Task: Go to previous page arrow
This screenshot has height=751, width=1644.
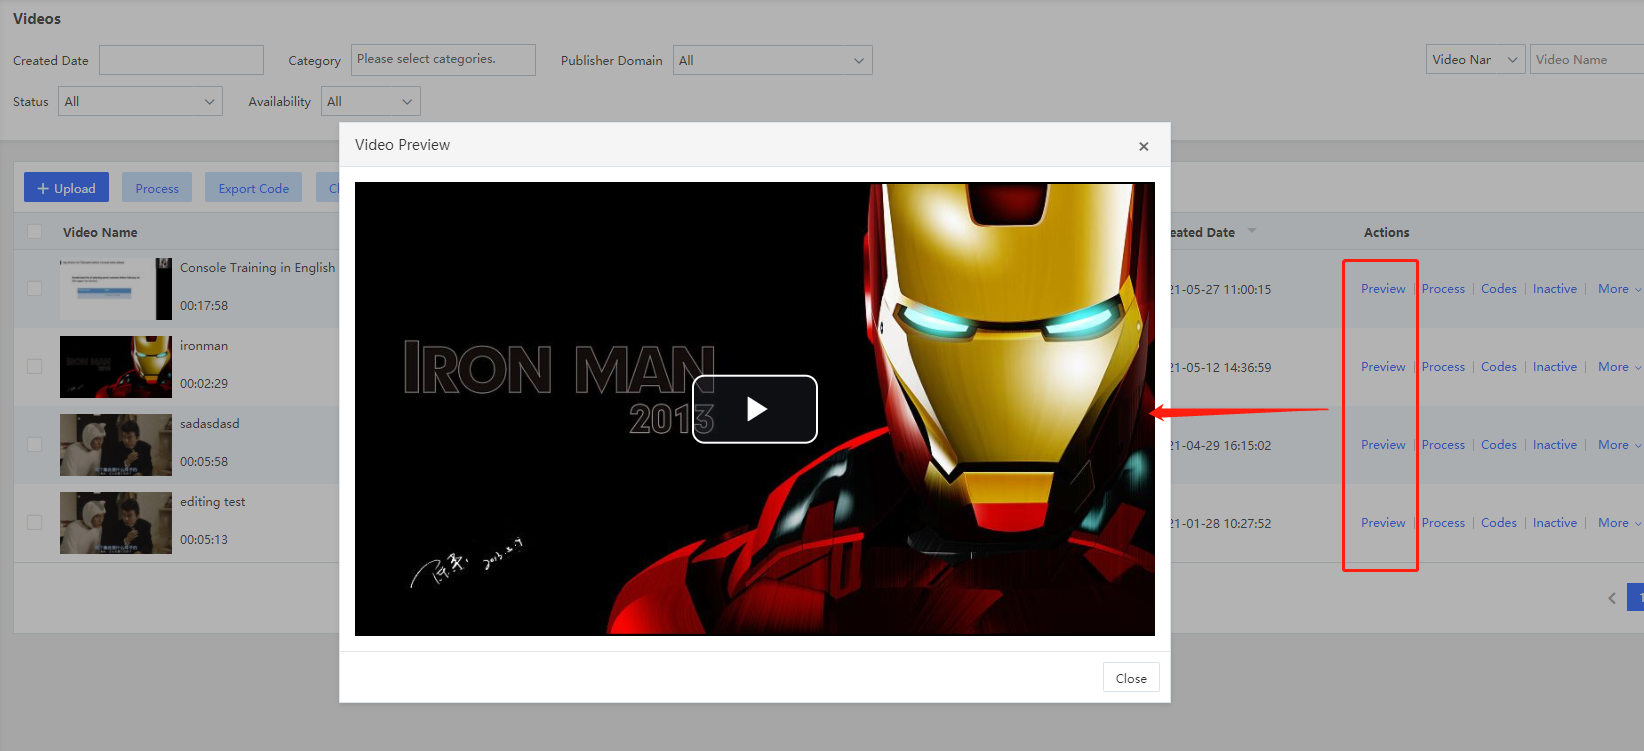Action: point(1611,598)
